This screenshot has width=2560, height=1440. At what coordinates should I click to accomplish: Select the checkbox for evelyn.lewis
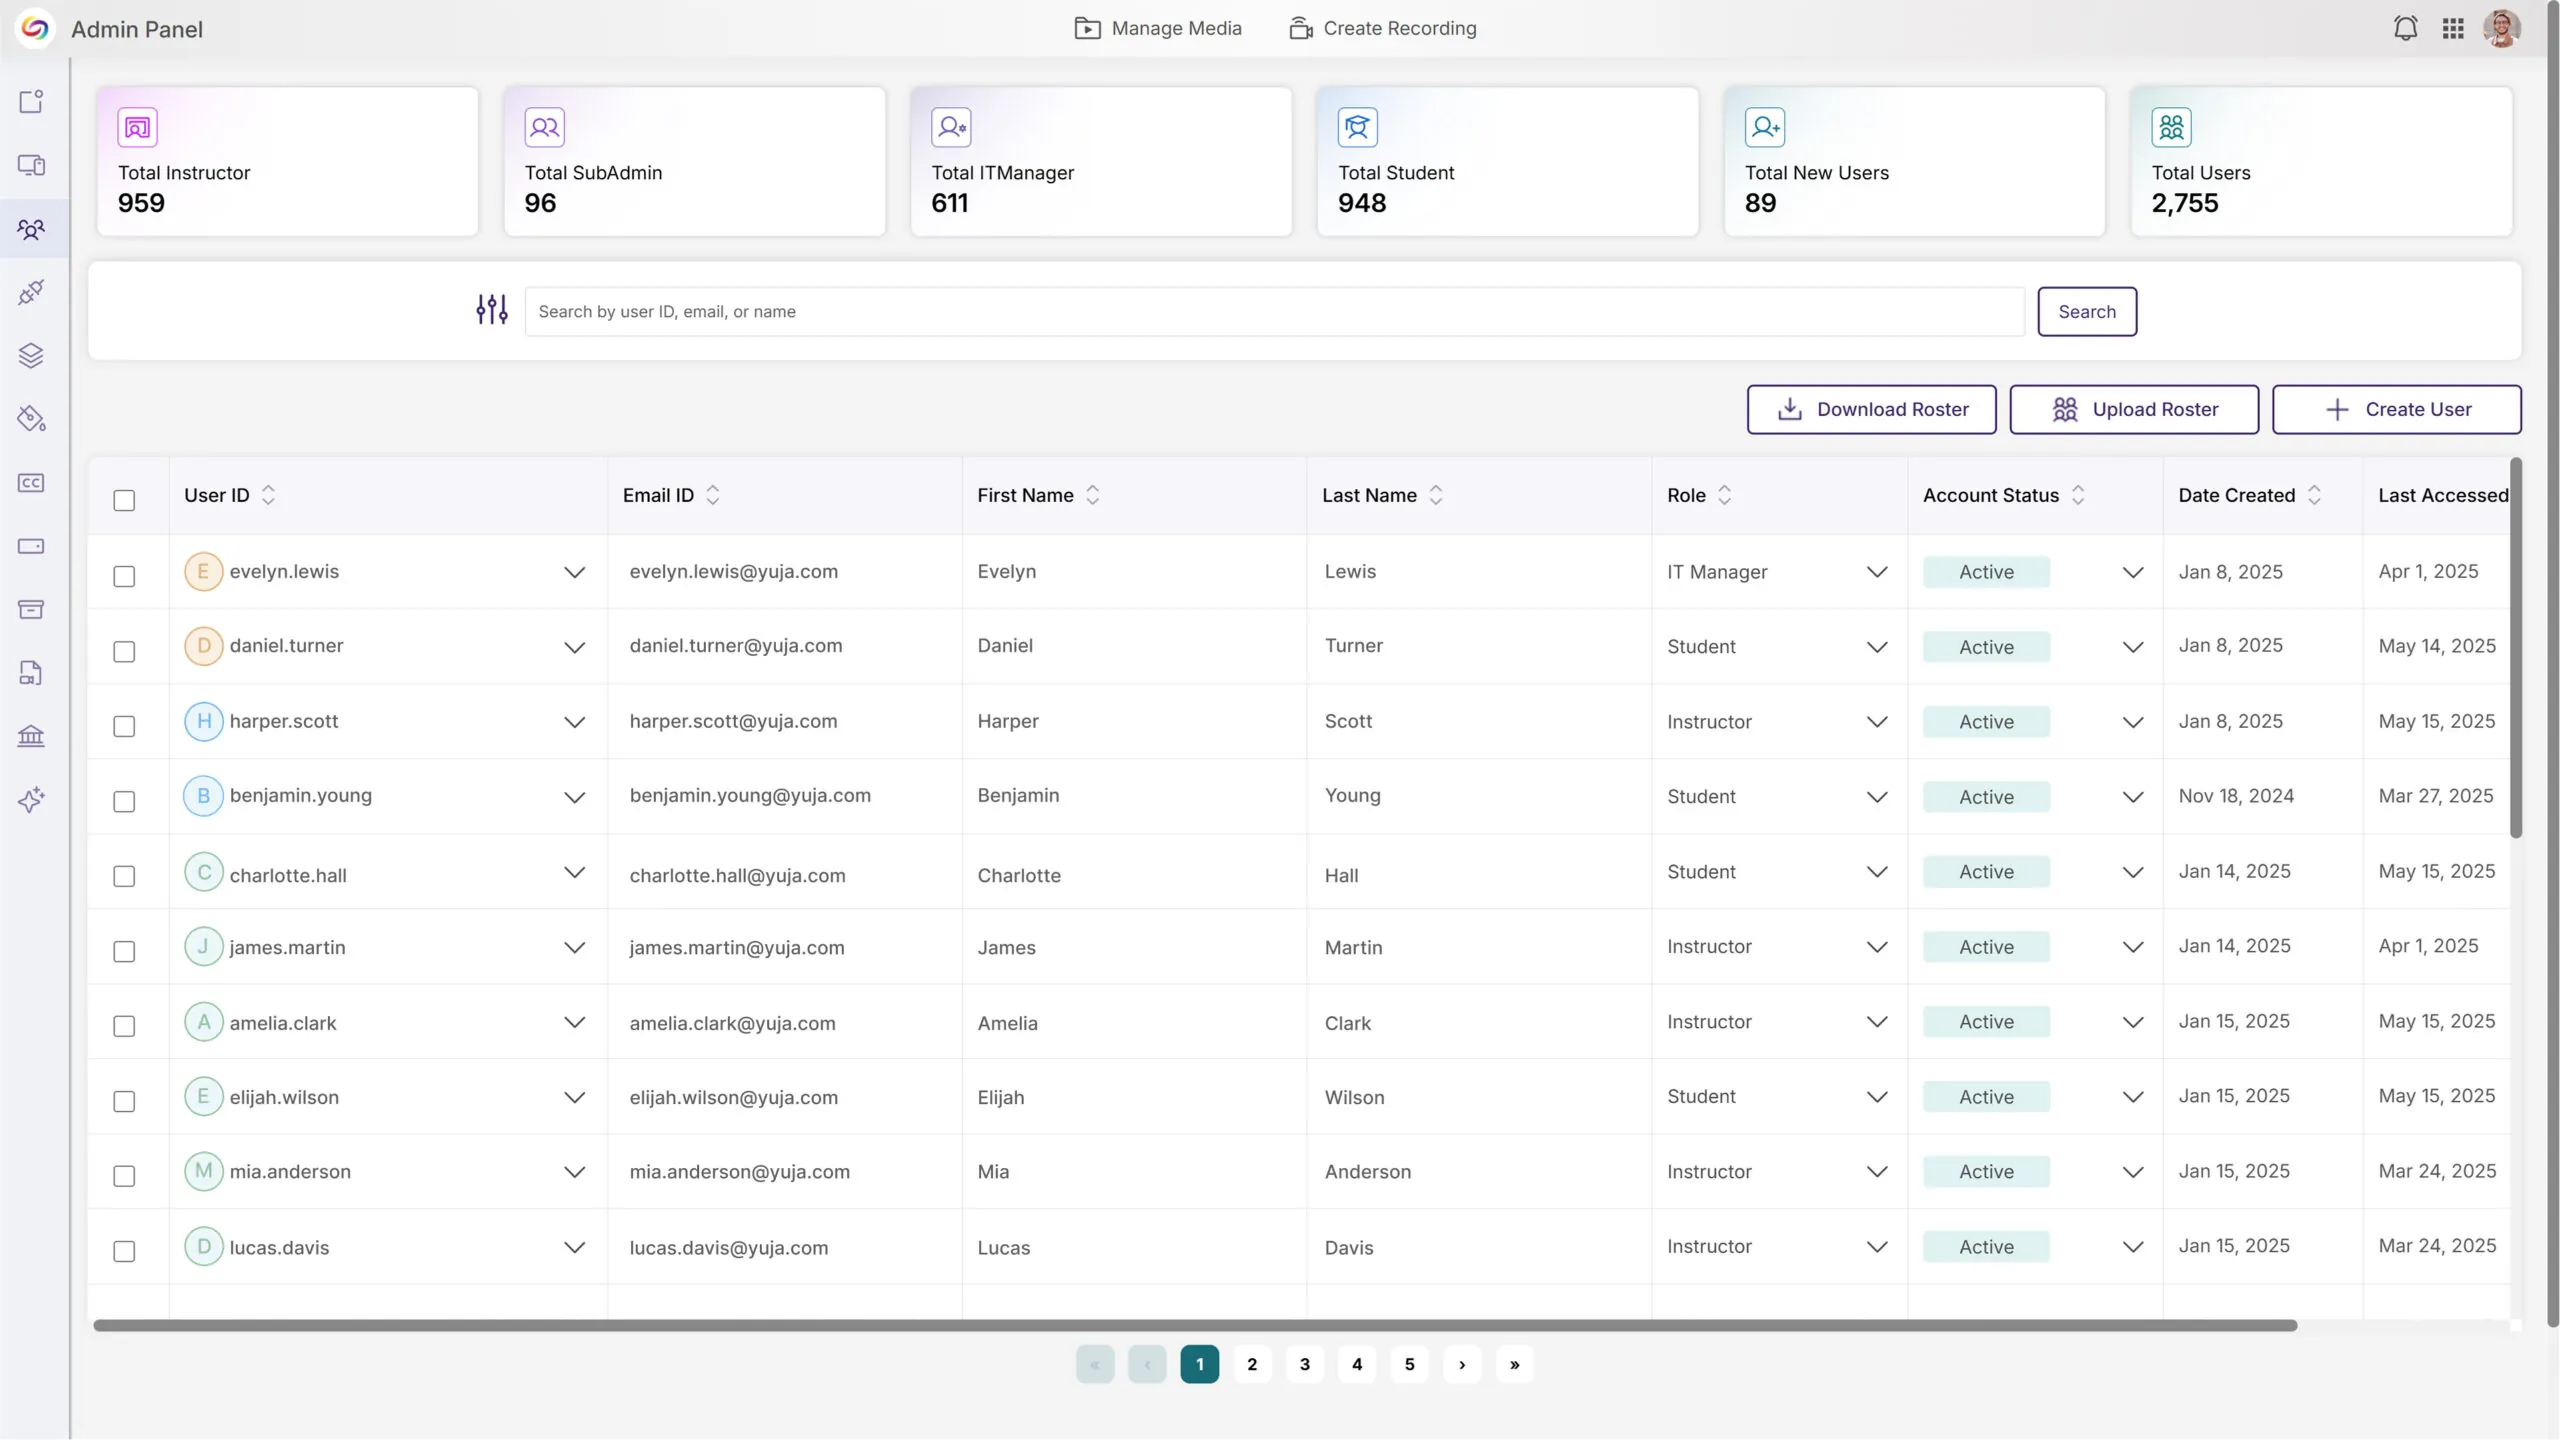click(x=124, y=576)
